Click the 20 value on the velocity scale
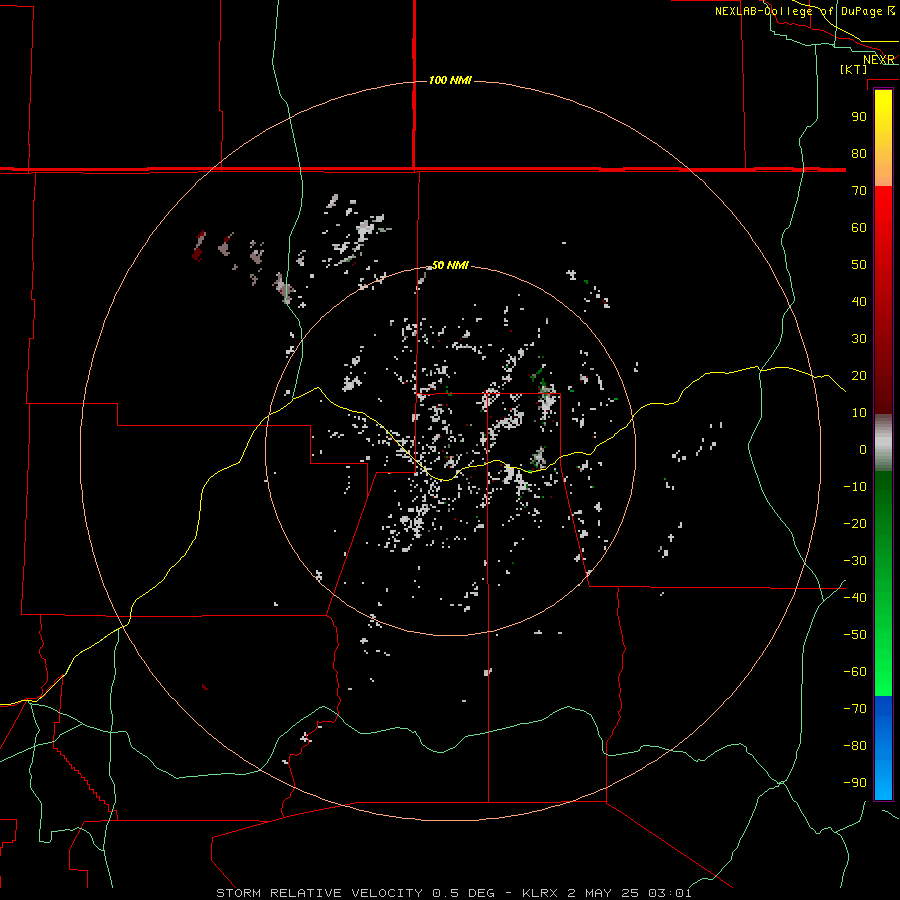Viewport: 900px width, 900px height. (859, 375)
